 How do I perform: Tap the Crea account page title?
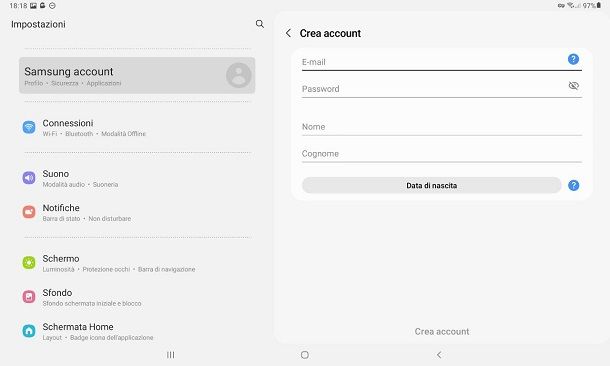330,33
